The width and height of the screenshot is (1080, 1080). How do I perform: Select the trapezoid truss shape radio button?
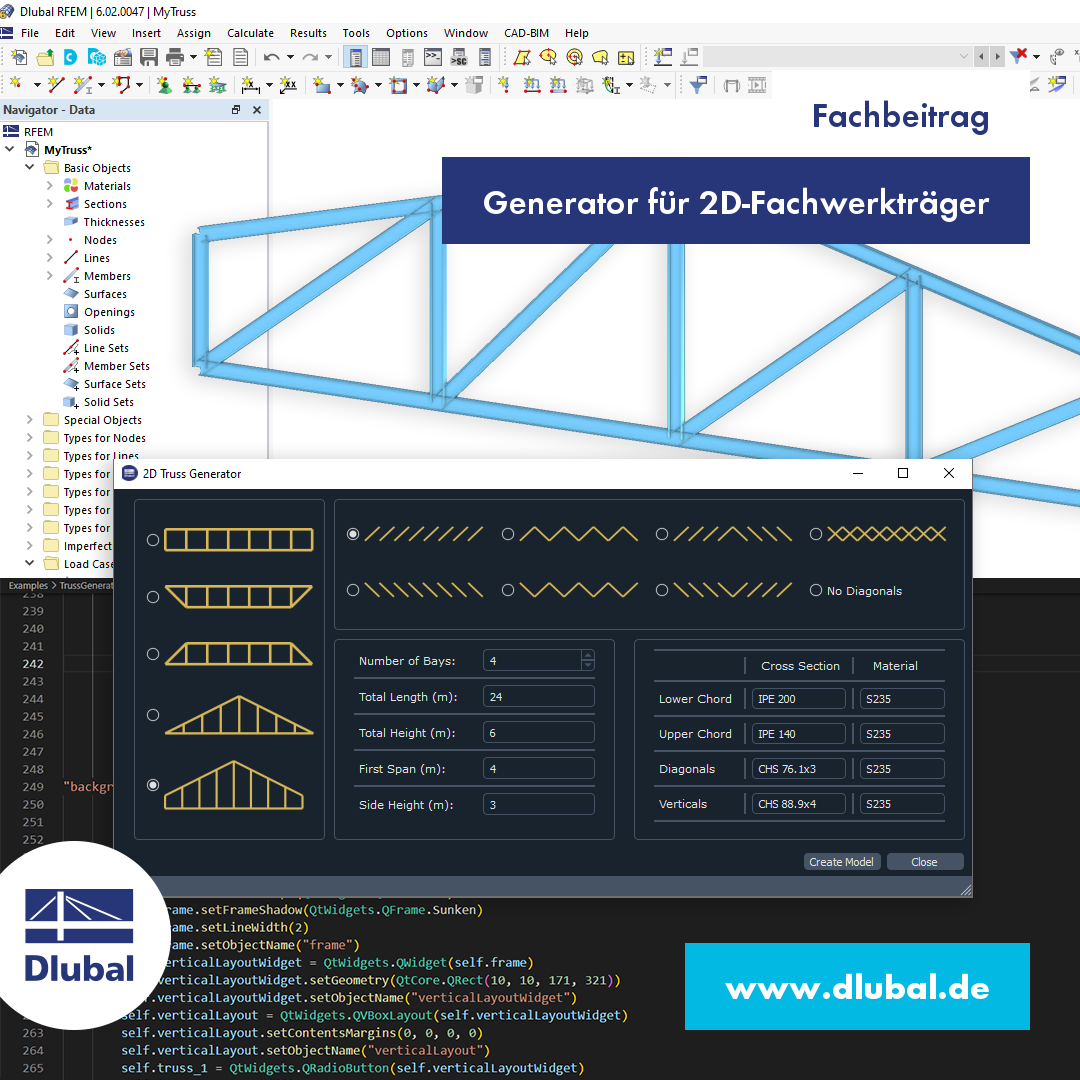click(x=153, y=654)
